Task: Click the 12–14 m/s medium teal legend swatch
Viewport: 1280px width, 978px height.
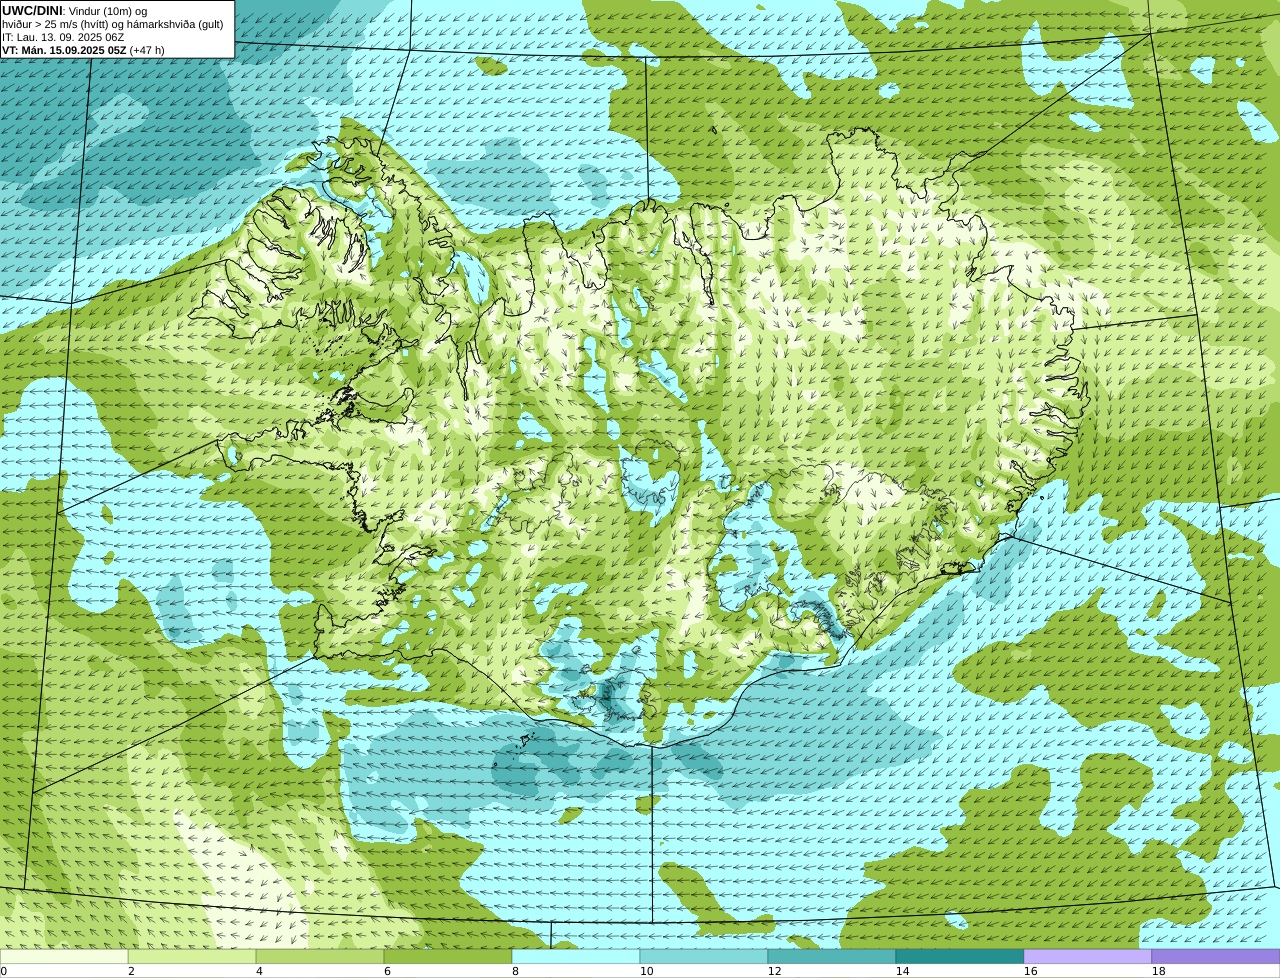Action: coord(832,957)
